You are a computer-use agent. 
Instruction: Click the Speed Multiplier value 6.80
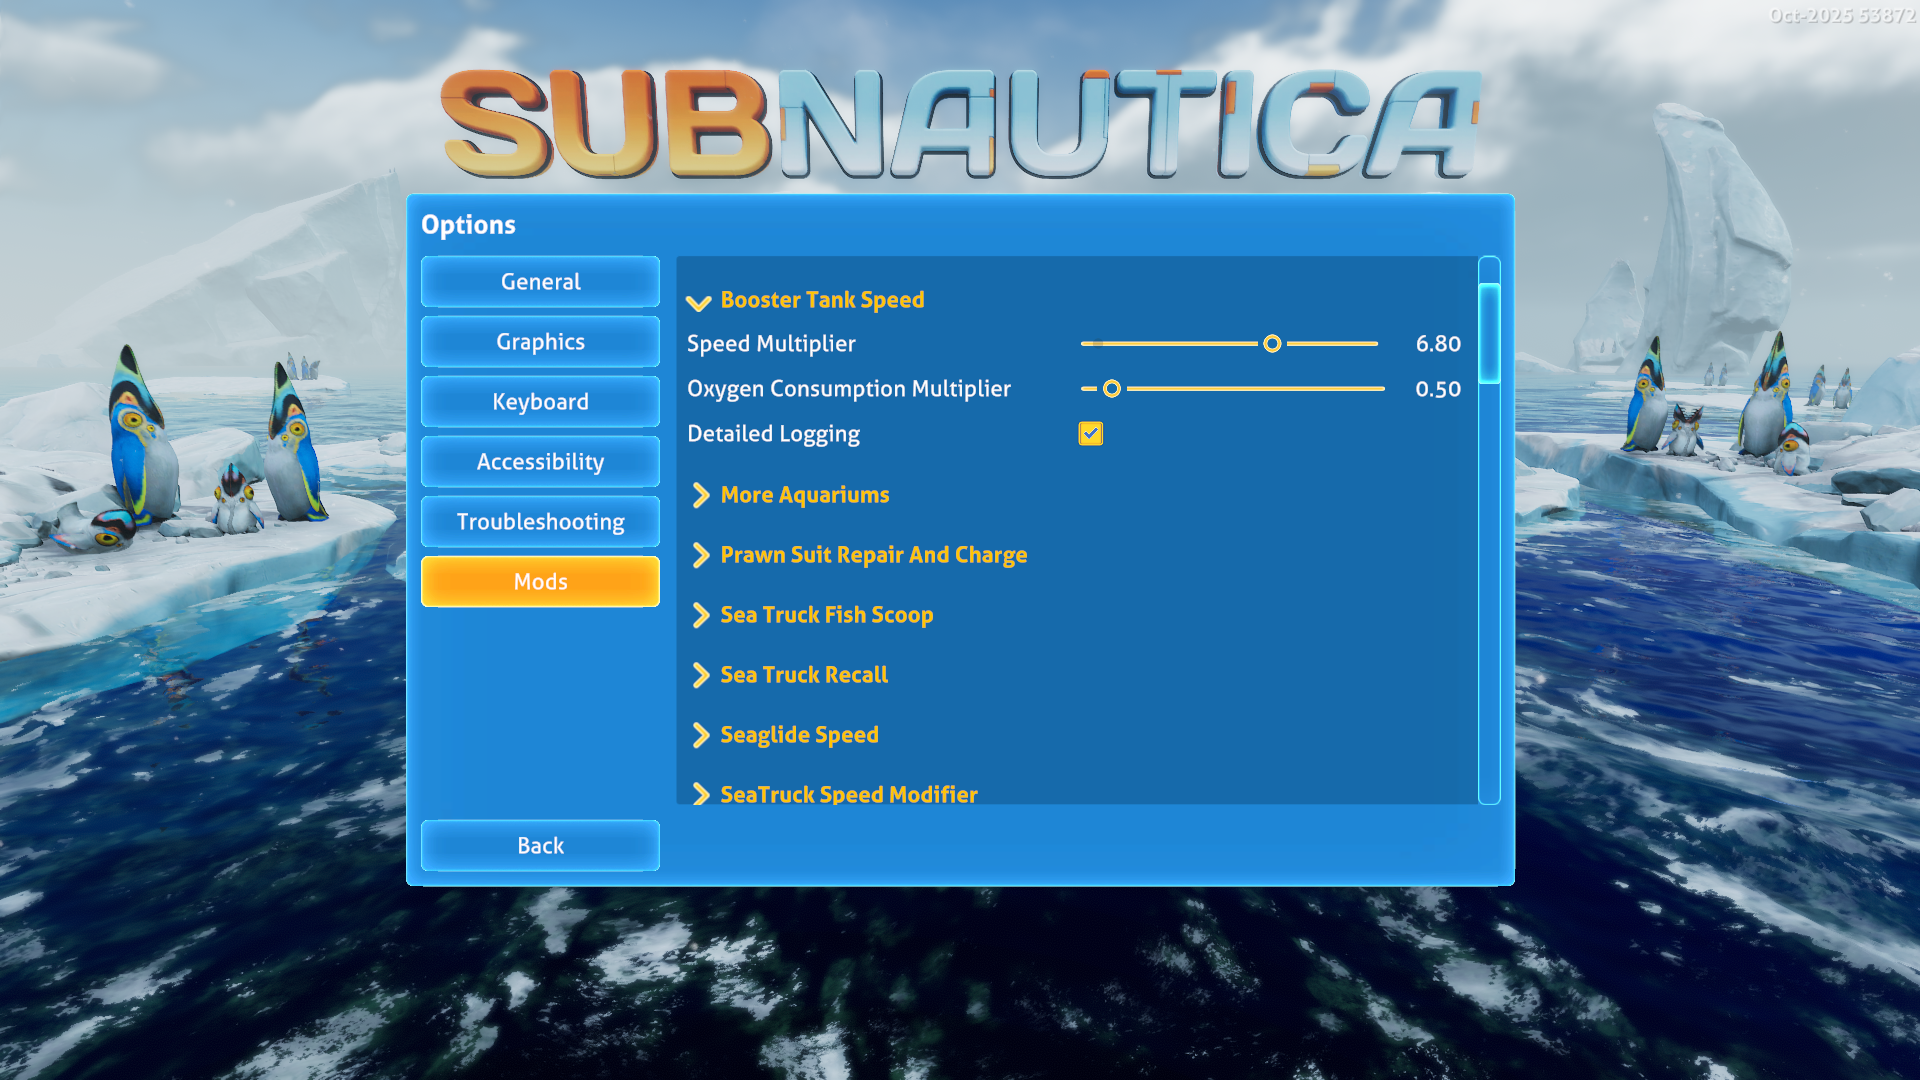pos(1438,344)
